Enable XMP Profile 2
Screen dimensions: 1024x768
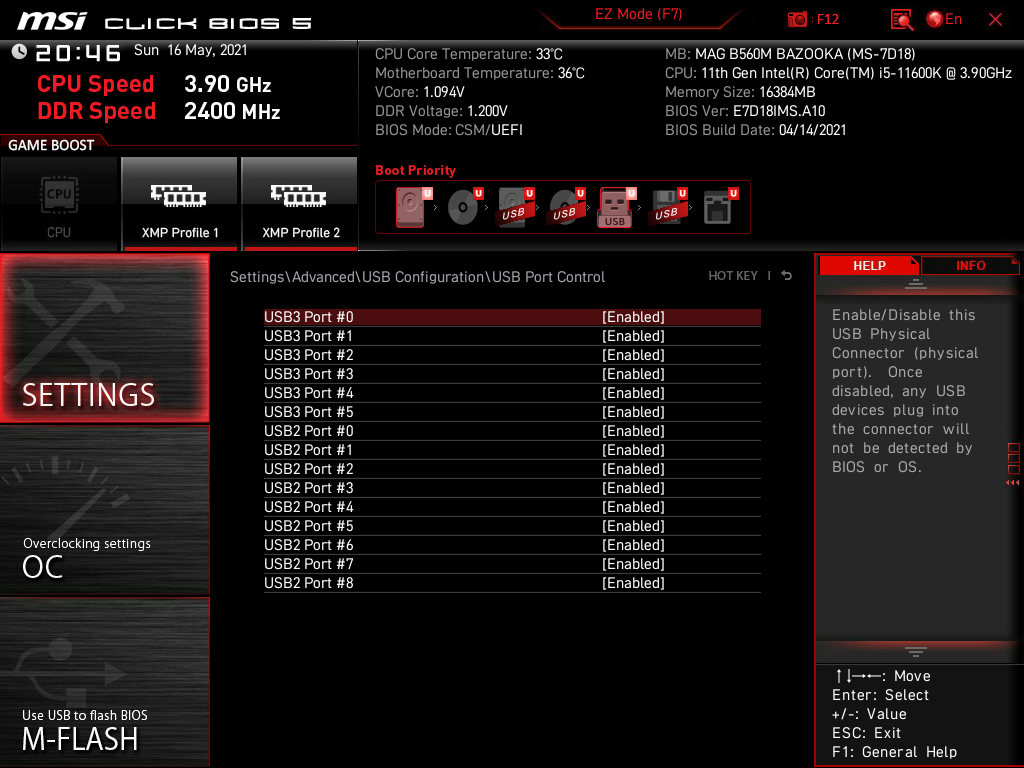(300, 204)
